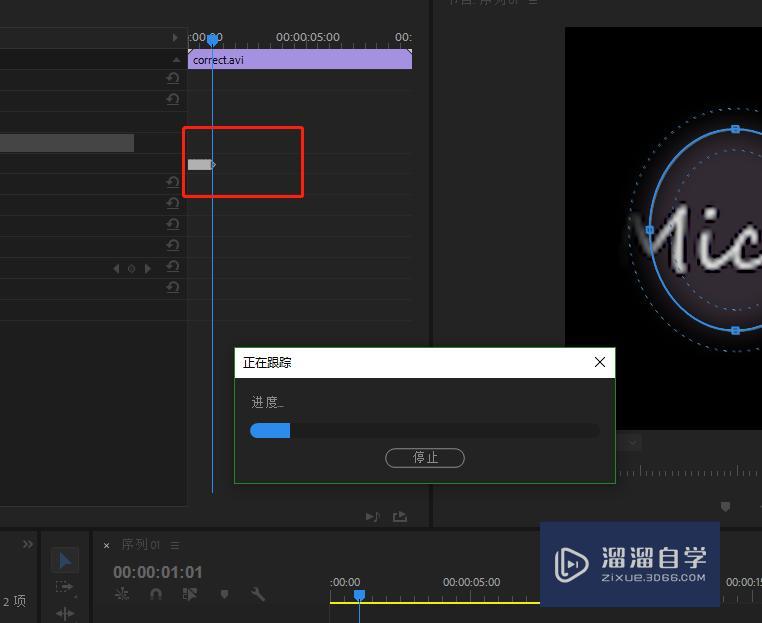Viewport: 762px width, 623px height.
Task: Click the 00:00:05:00 sequence ruler mark
Action: tap(471, 582)
